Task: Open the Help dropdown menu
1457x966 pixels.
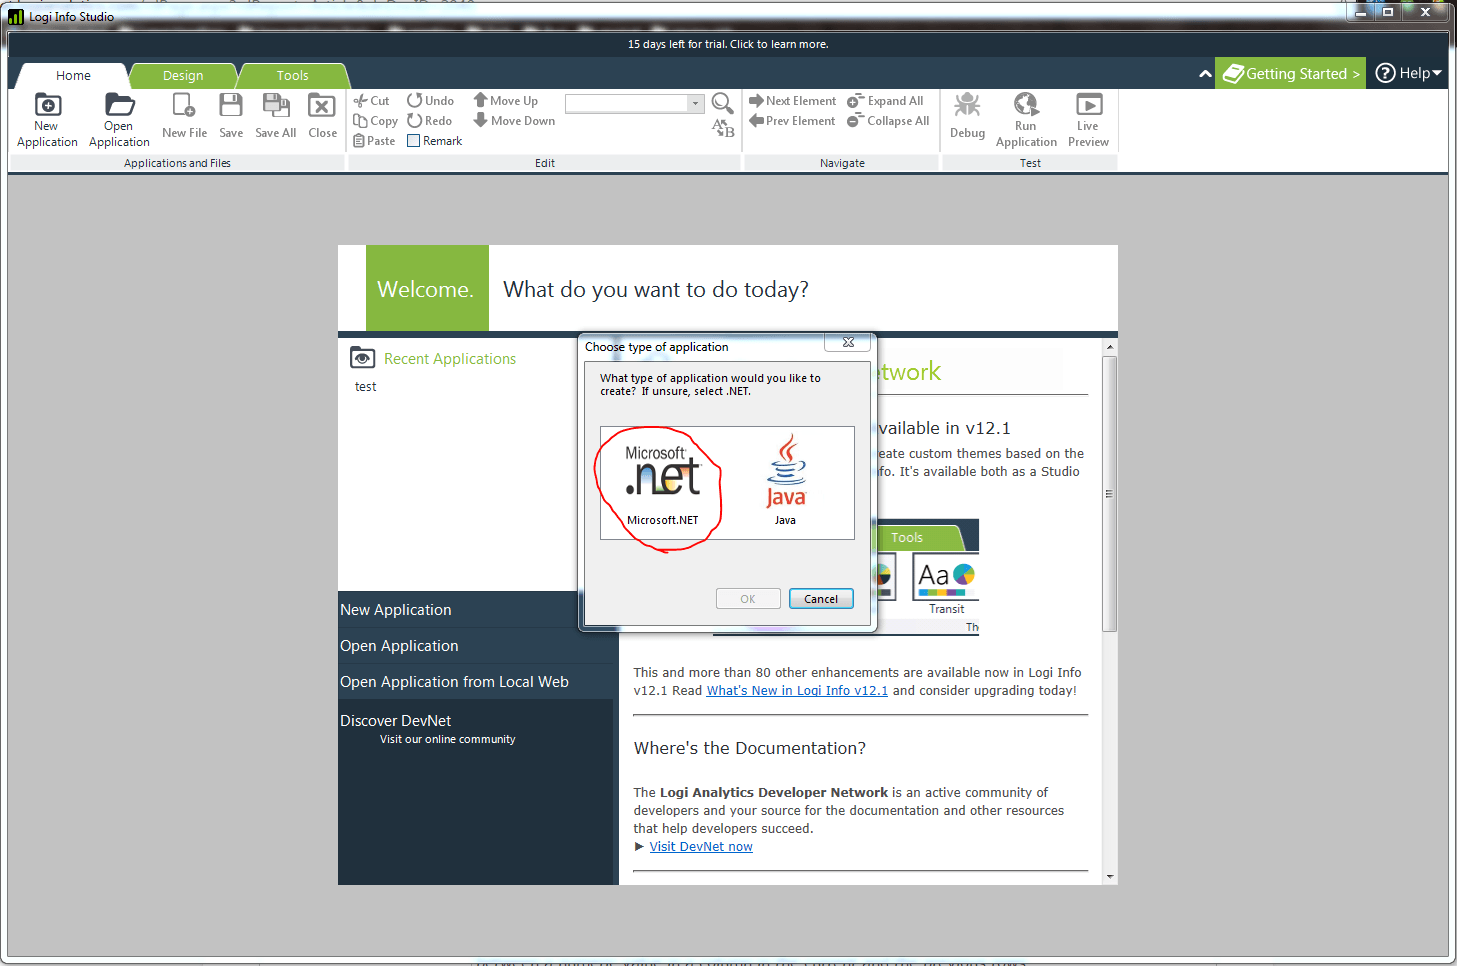Action: [x=1408, y=72]
